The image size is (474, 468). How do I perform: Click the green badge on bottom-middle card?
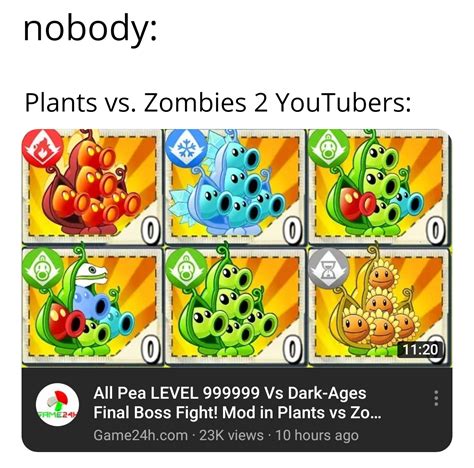[186, 269]
